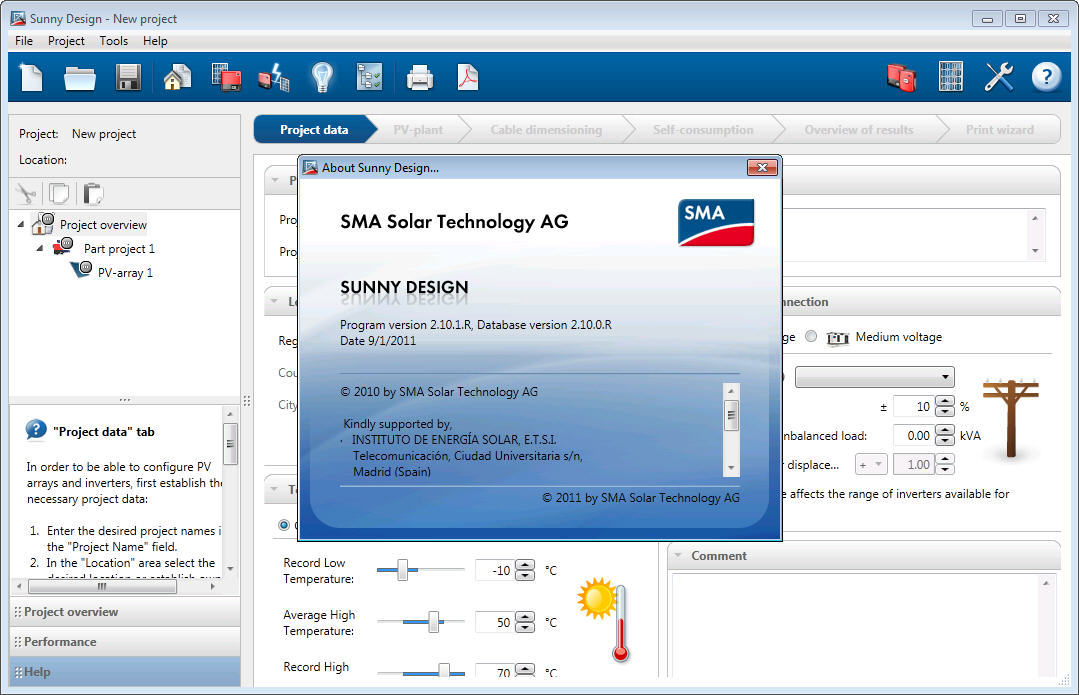Collapse the Project overview tree node
This screenshot has height=695, width=1079.
[22, 225]
